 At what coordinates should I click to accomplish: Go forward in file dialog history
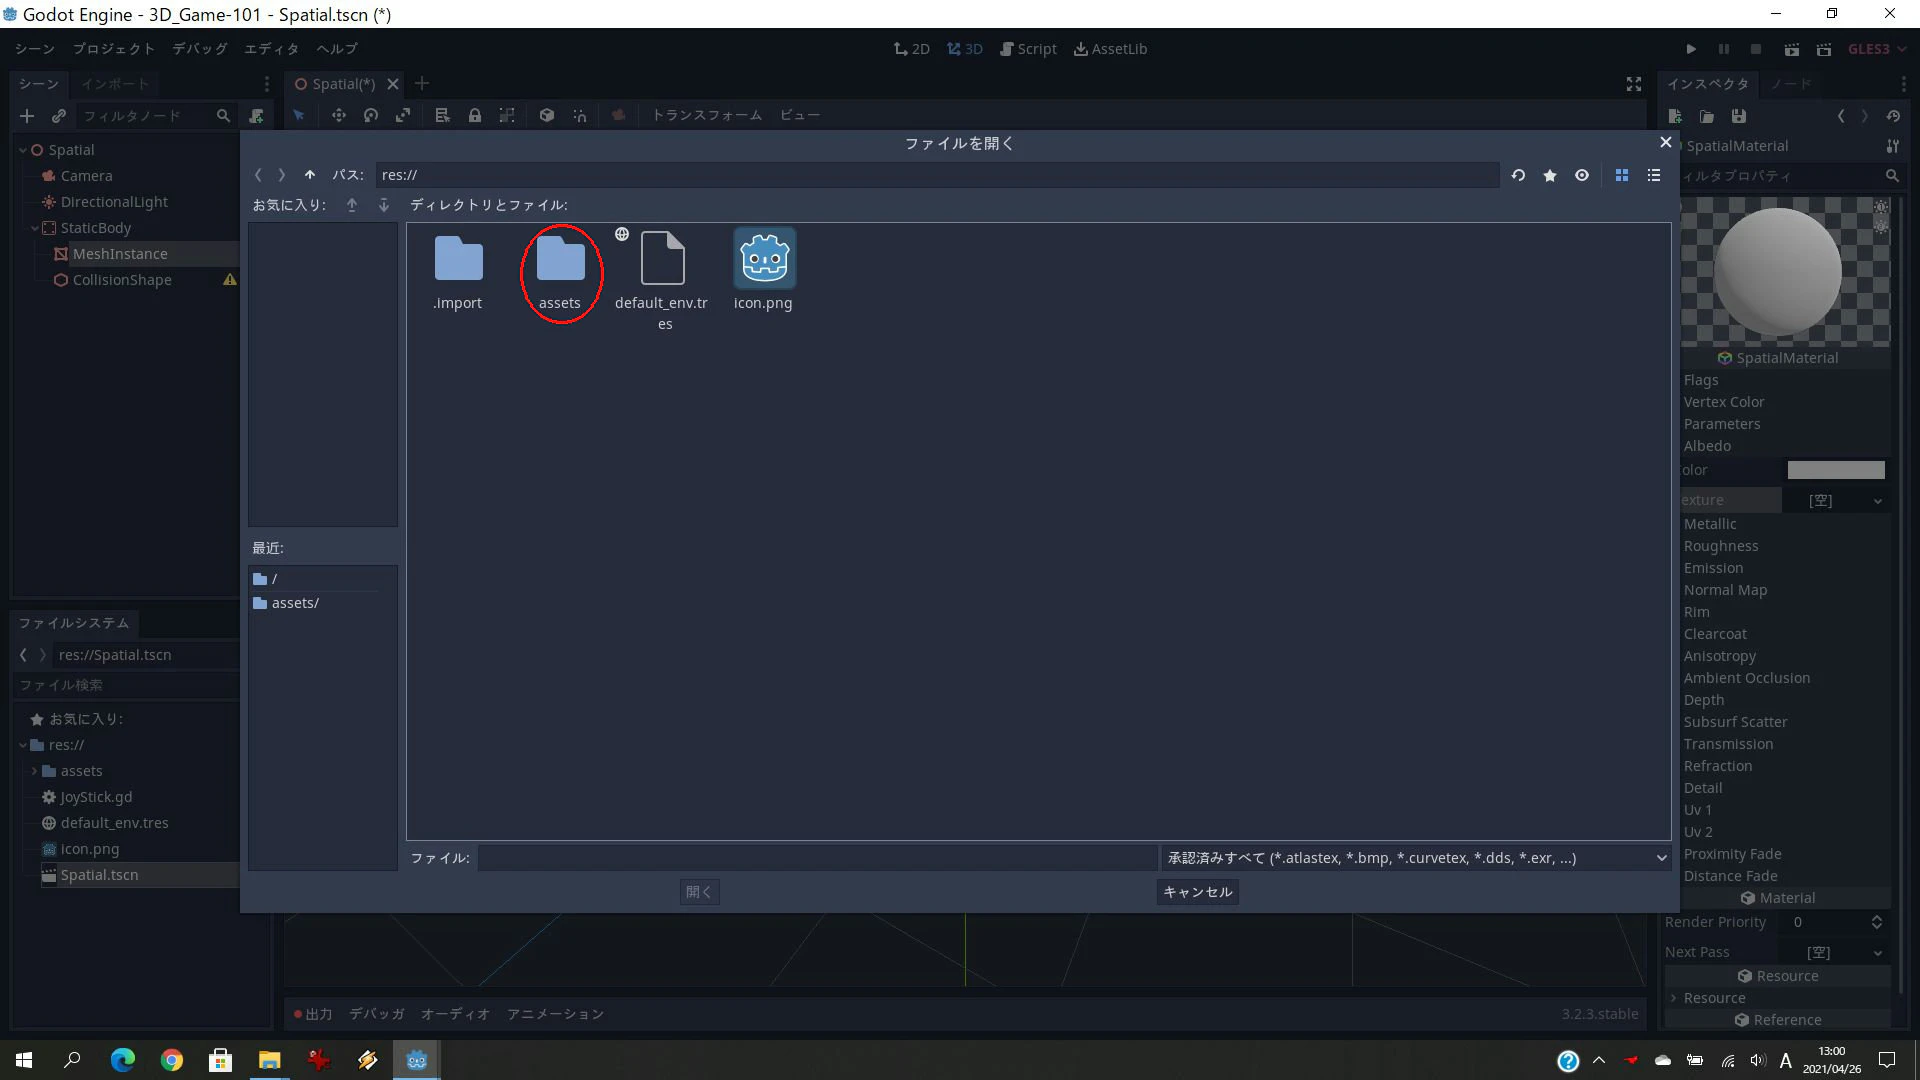point(282,175)
